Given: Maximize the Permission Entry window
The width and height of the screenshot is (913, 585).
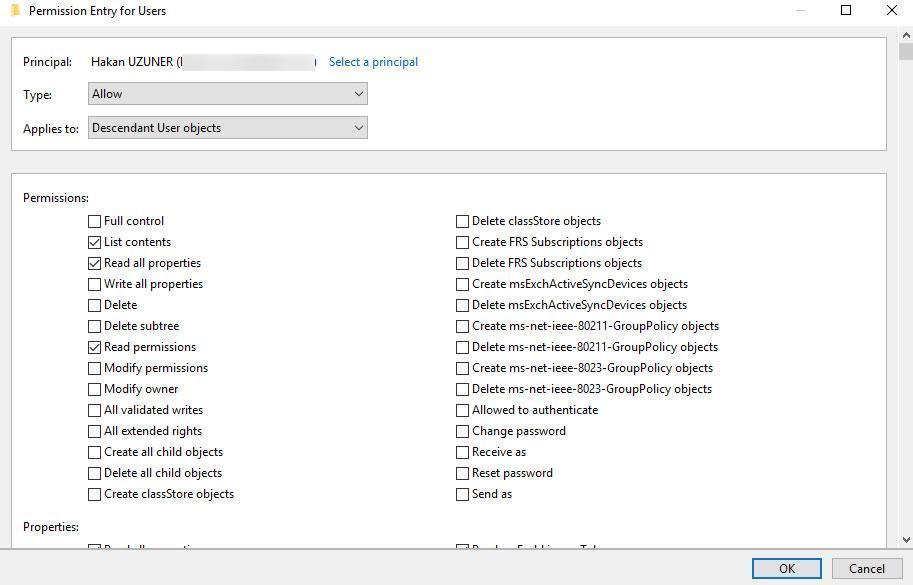Looking at the screenshot, I should click(x=846, y=11).
